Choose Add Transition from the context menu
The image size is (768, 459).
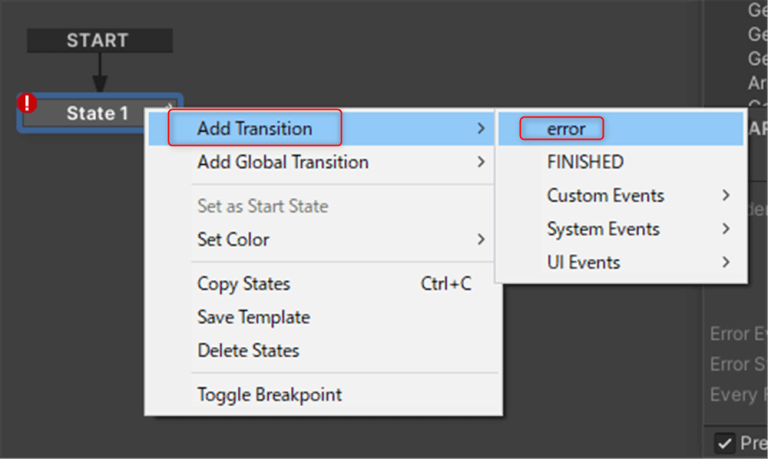pos(255,128)
